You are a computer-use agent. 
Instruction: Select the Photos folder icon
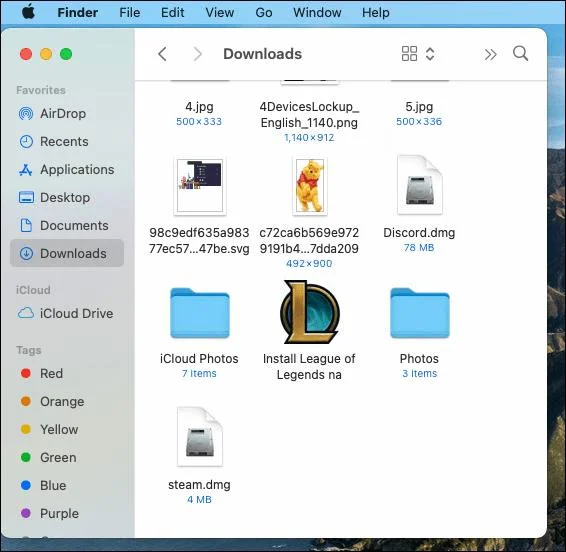[x=419, y=313]
